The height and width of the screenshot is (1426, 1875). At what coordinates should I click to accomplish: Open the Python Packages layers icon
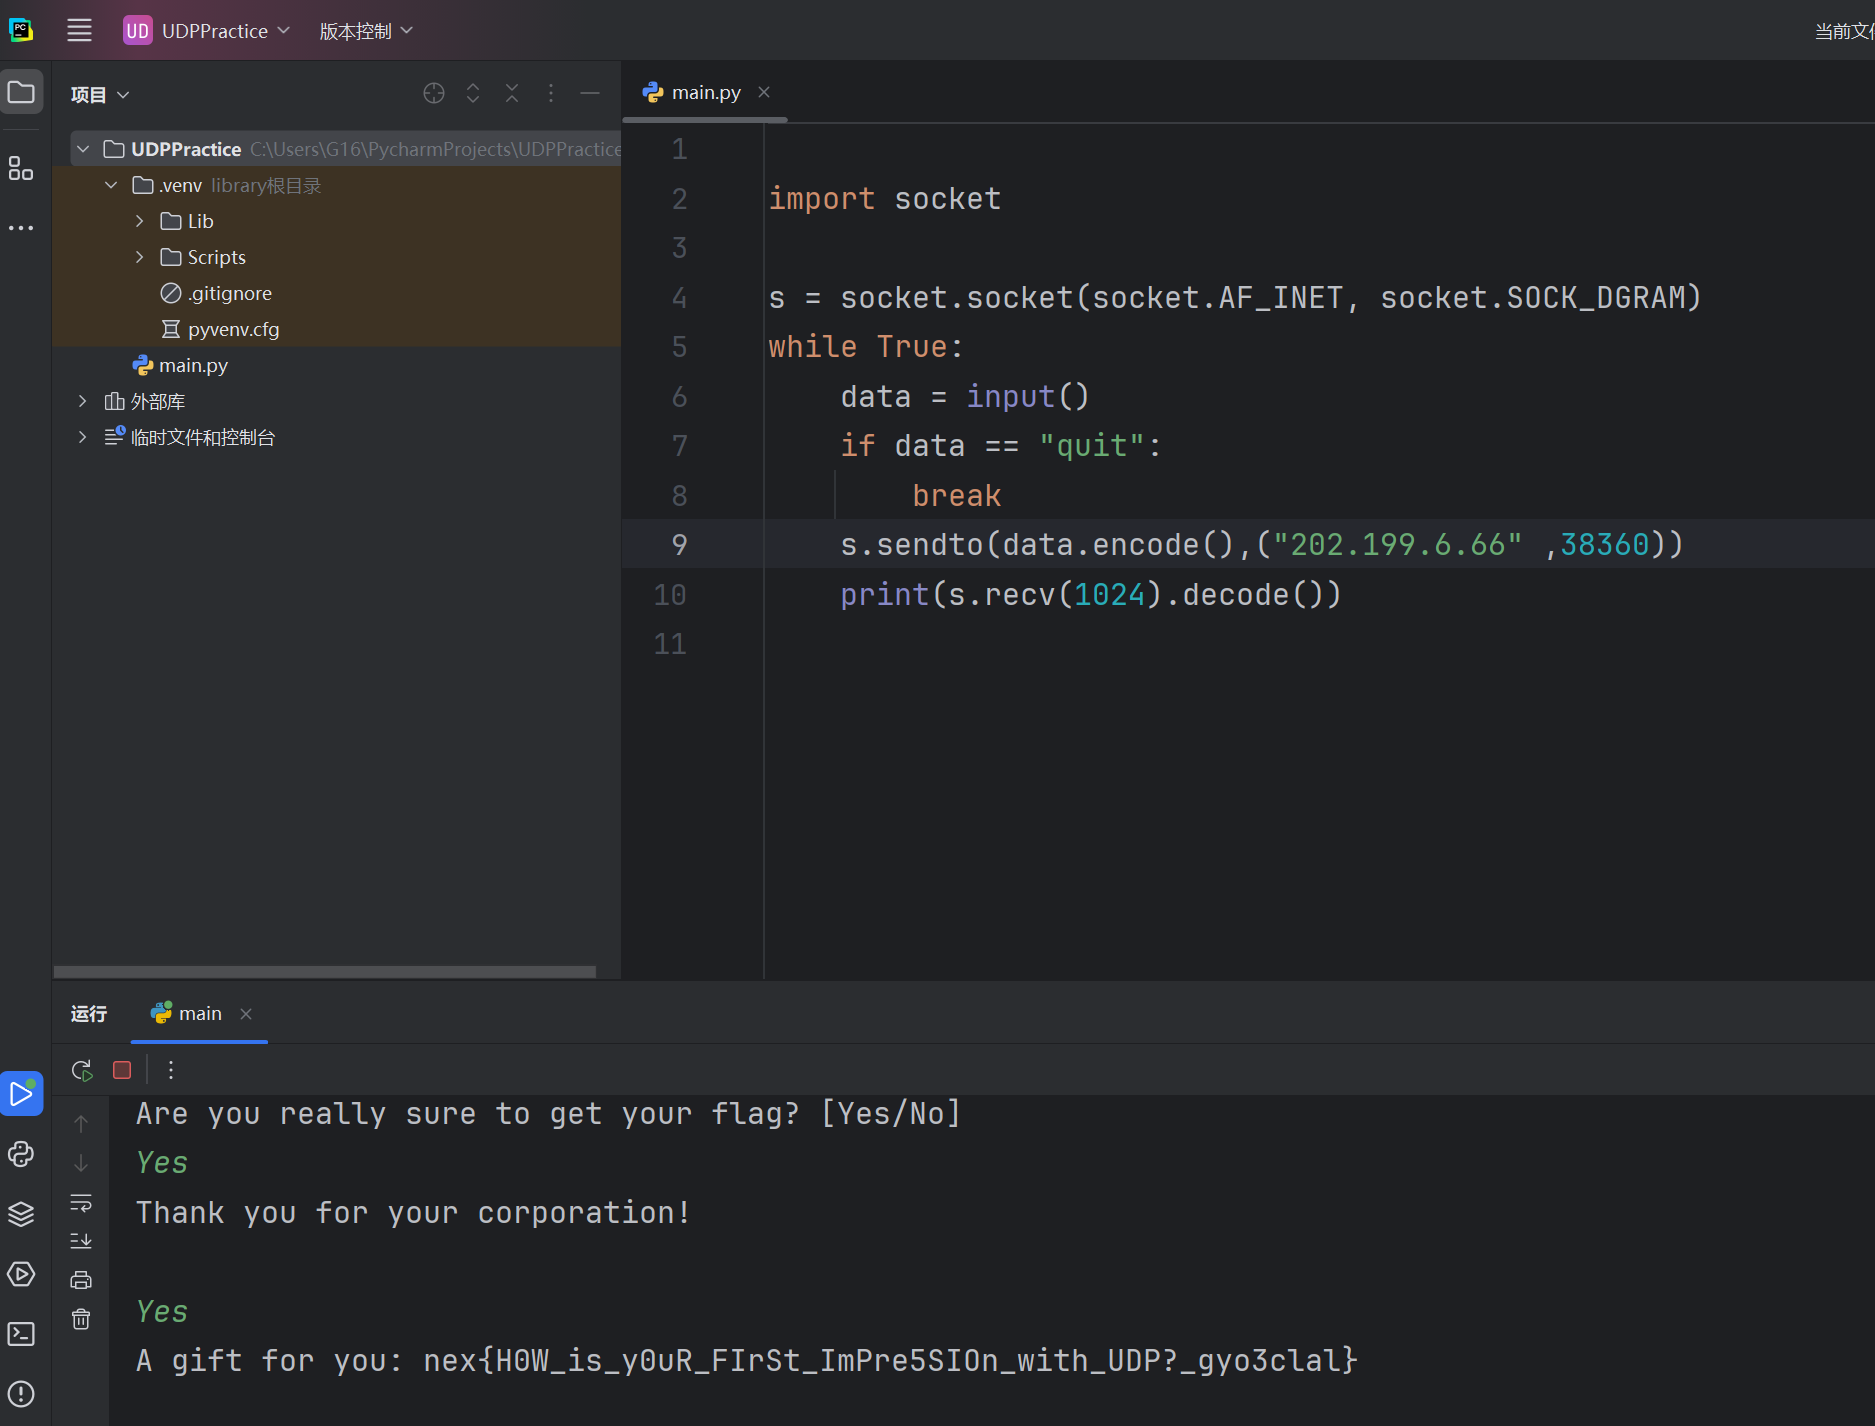pos(21,1214)
